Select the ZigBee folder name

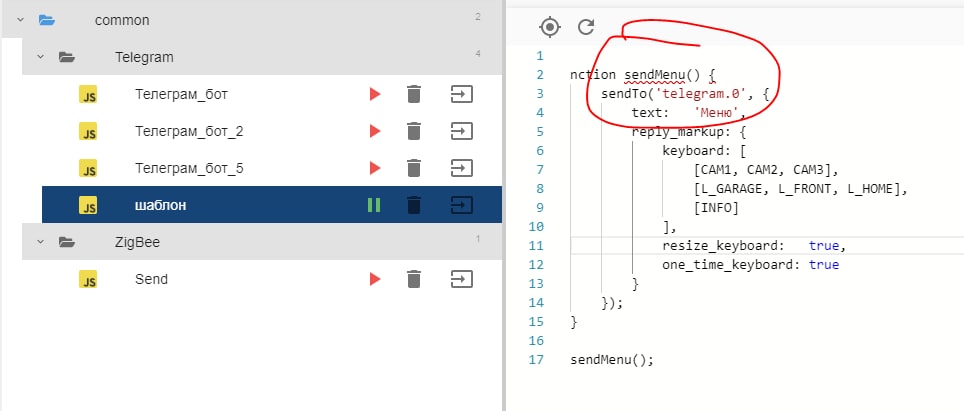pyautogui.click(x=138, y=242)
